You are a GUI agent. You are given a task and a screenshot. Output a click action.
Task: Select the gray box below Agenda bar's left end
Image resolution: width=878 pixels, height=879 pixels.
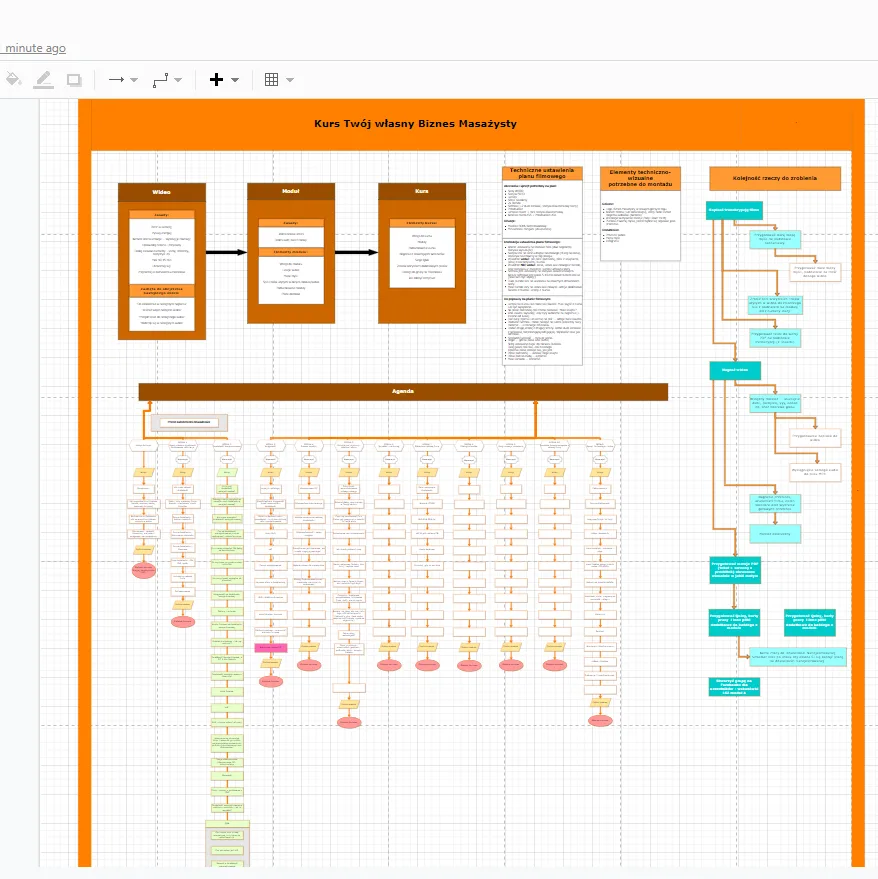(189, 422)
